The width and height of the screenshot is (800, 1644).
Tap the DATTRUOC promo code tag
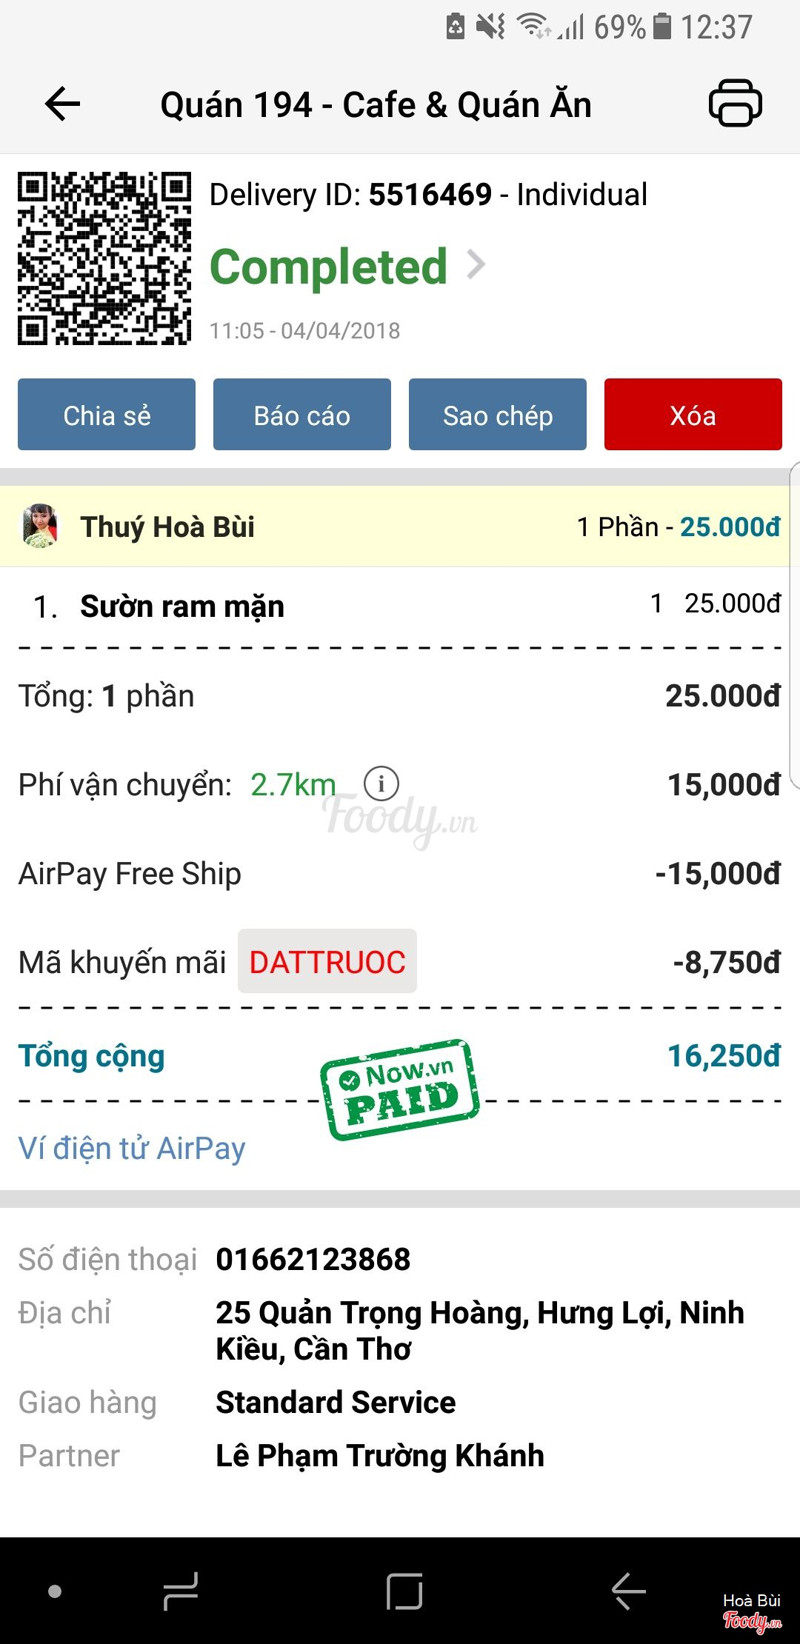pyautogui.click(x=327, y=962)
